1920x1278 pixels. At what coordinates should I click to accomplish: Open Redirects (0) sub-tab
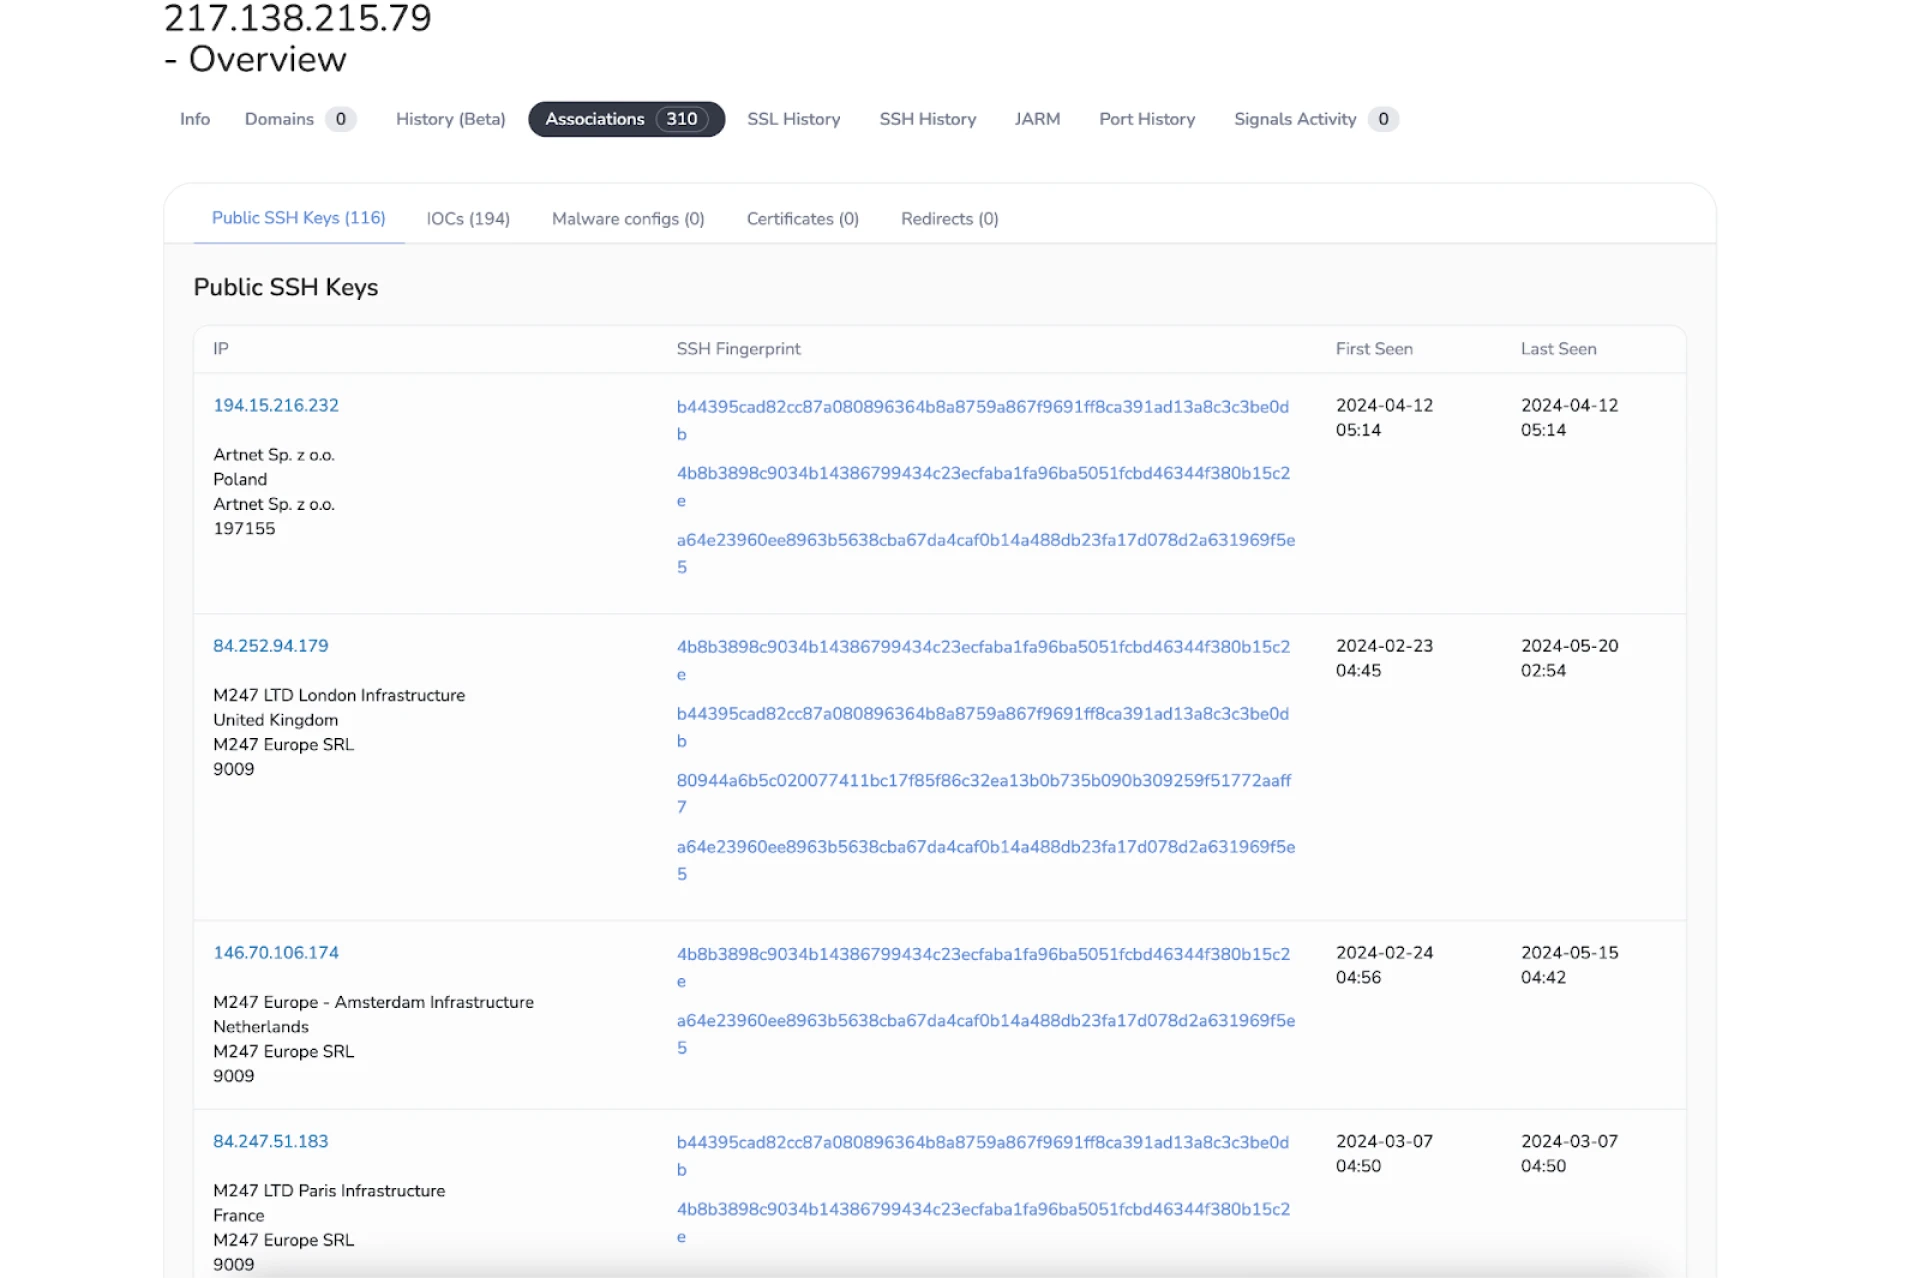tap(949, 219)
